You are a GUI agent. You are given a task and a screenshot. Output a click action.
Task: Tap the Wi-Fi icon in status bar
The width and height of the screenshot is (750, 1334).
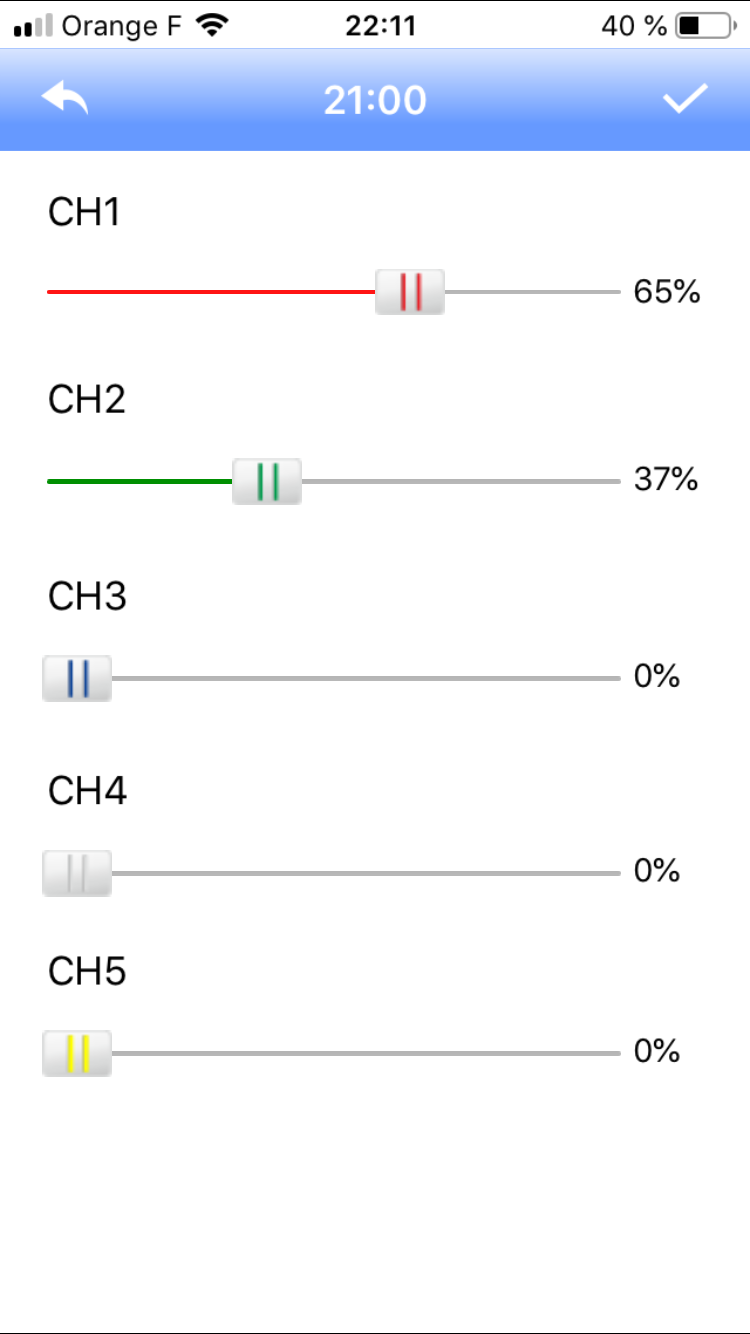212,26
